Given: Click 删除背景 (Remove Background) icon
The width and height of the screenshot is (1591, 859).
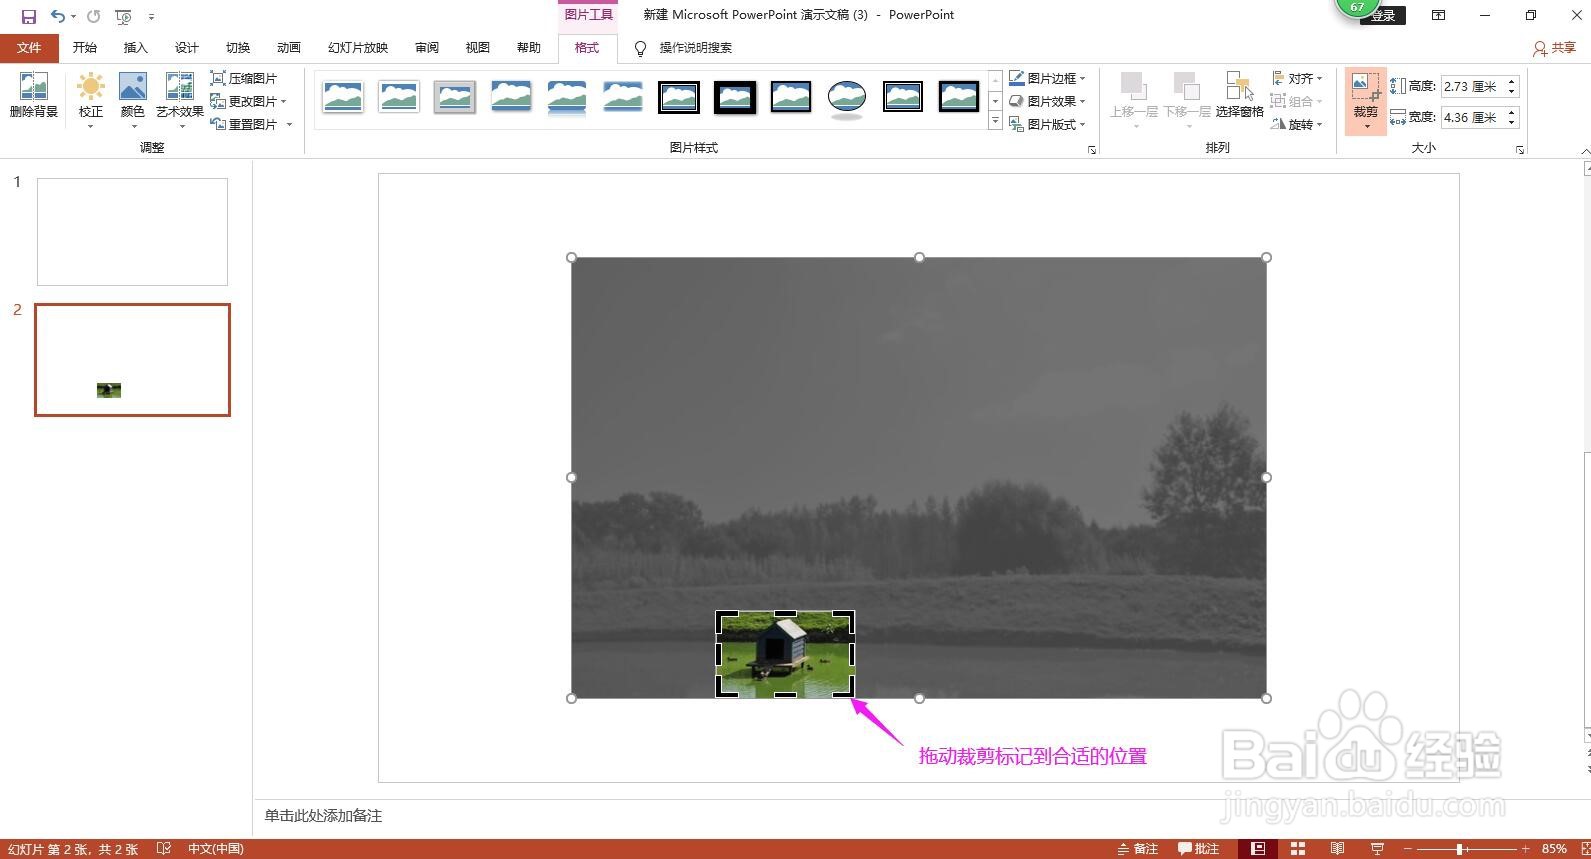Looking at the screenshot, I should (x=34, y=96).
